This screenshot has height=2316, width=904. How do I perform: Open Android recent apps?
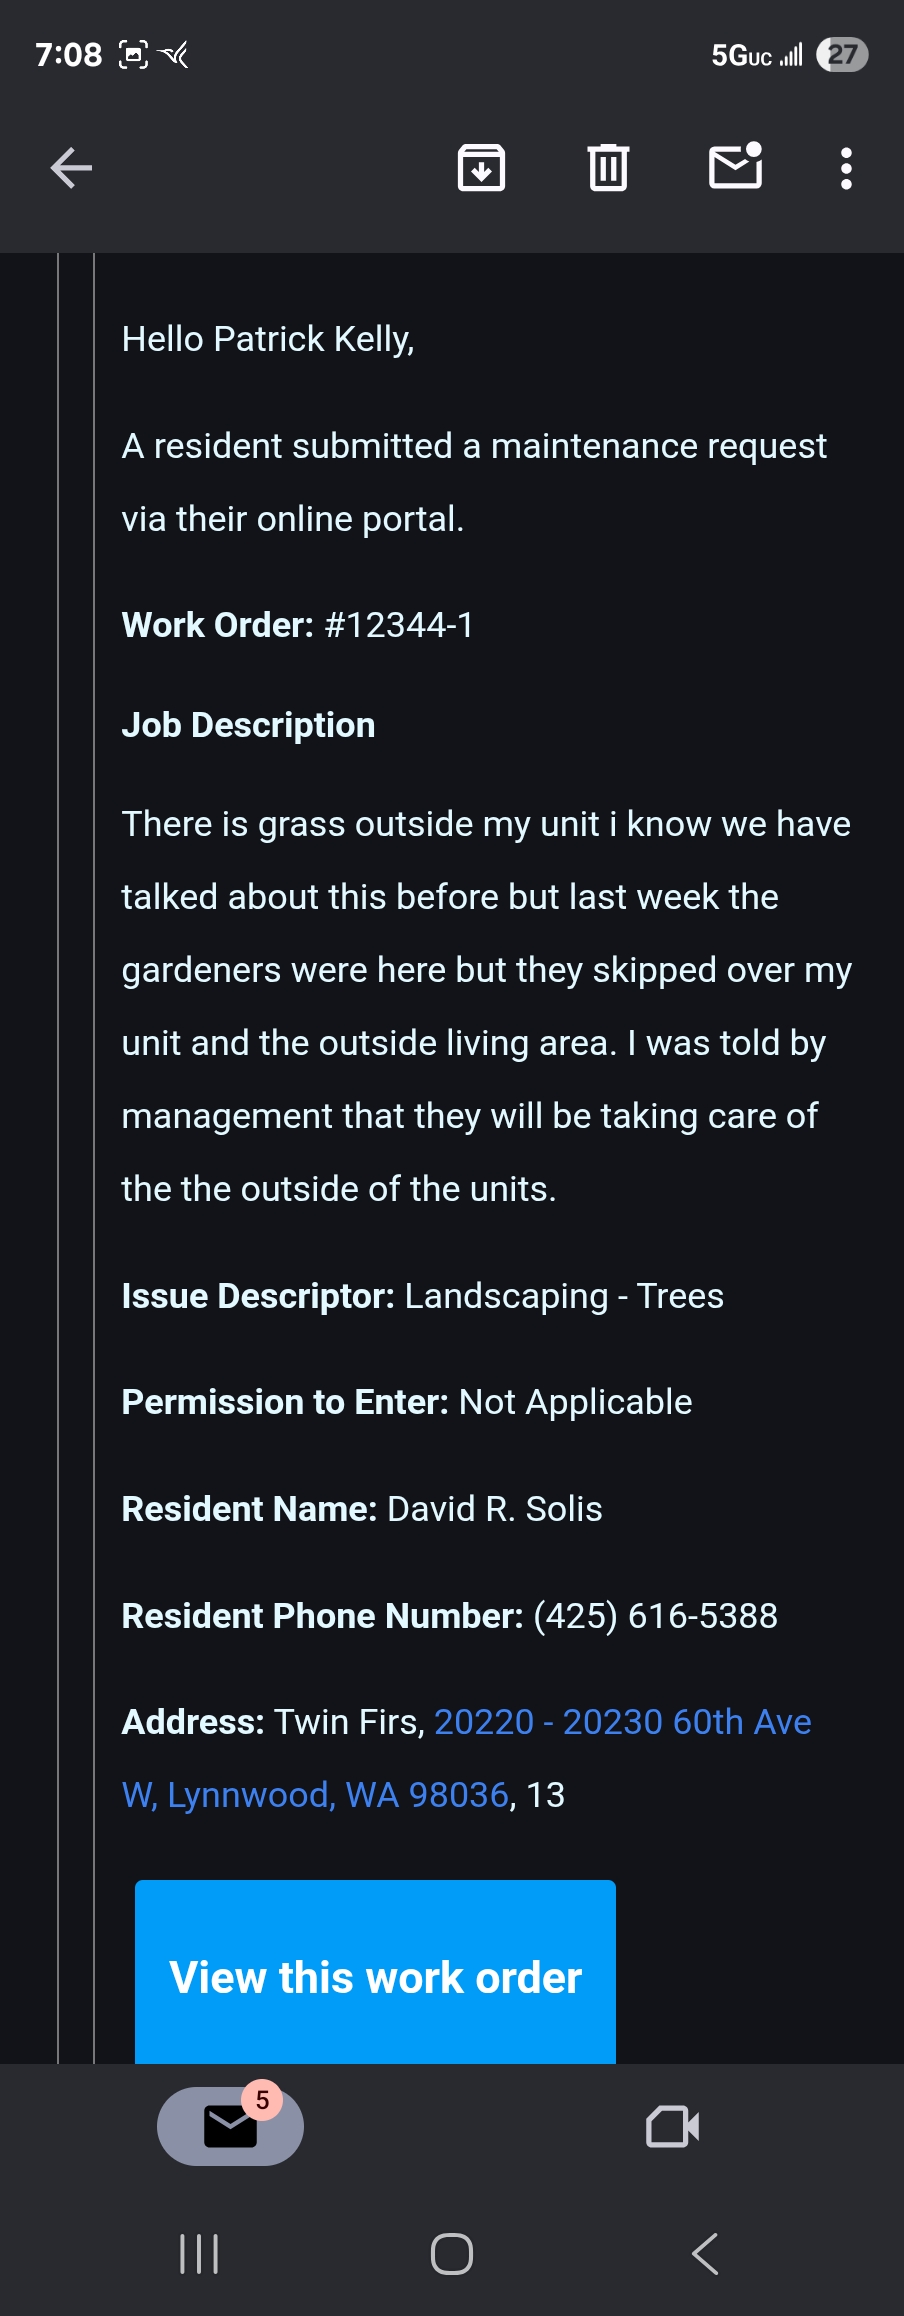click(x=199, y=2254)
